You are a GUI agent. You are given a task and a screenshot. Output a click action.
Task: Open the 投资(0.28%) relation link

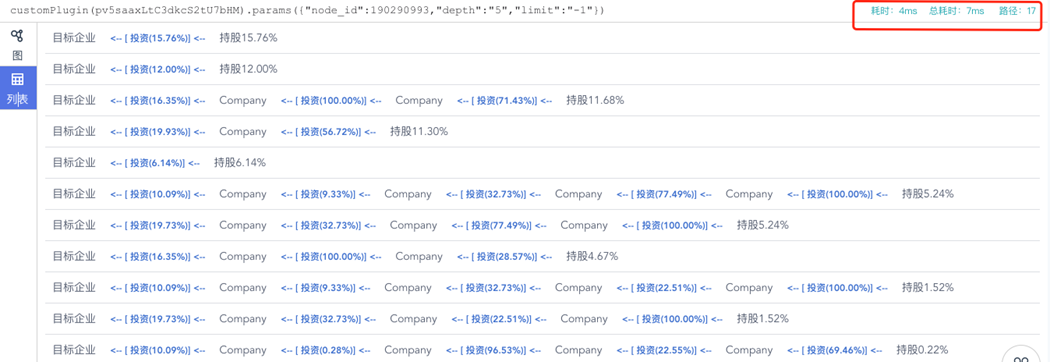tap(326, 351)
